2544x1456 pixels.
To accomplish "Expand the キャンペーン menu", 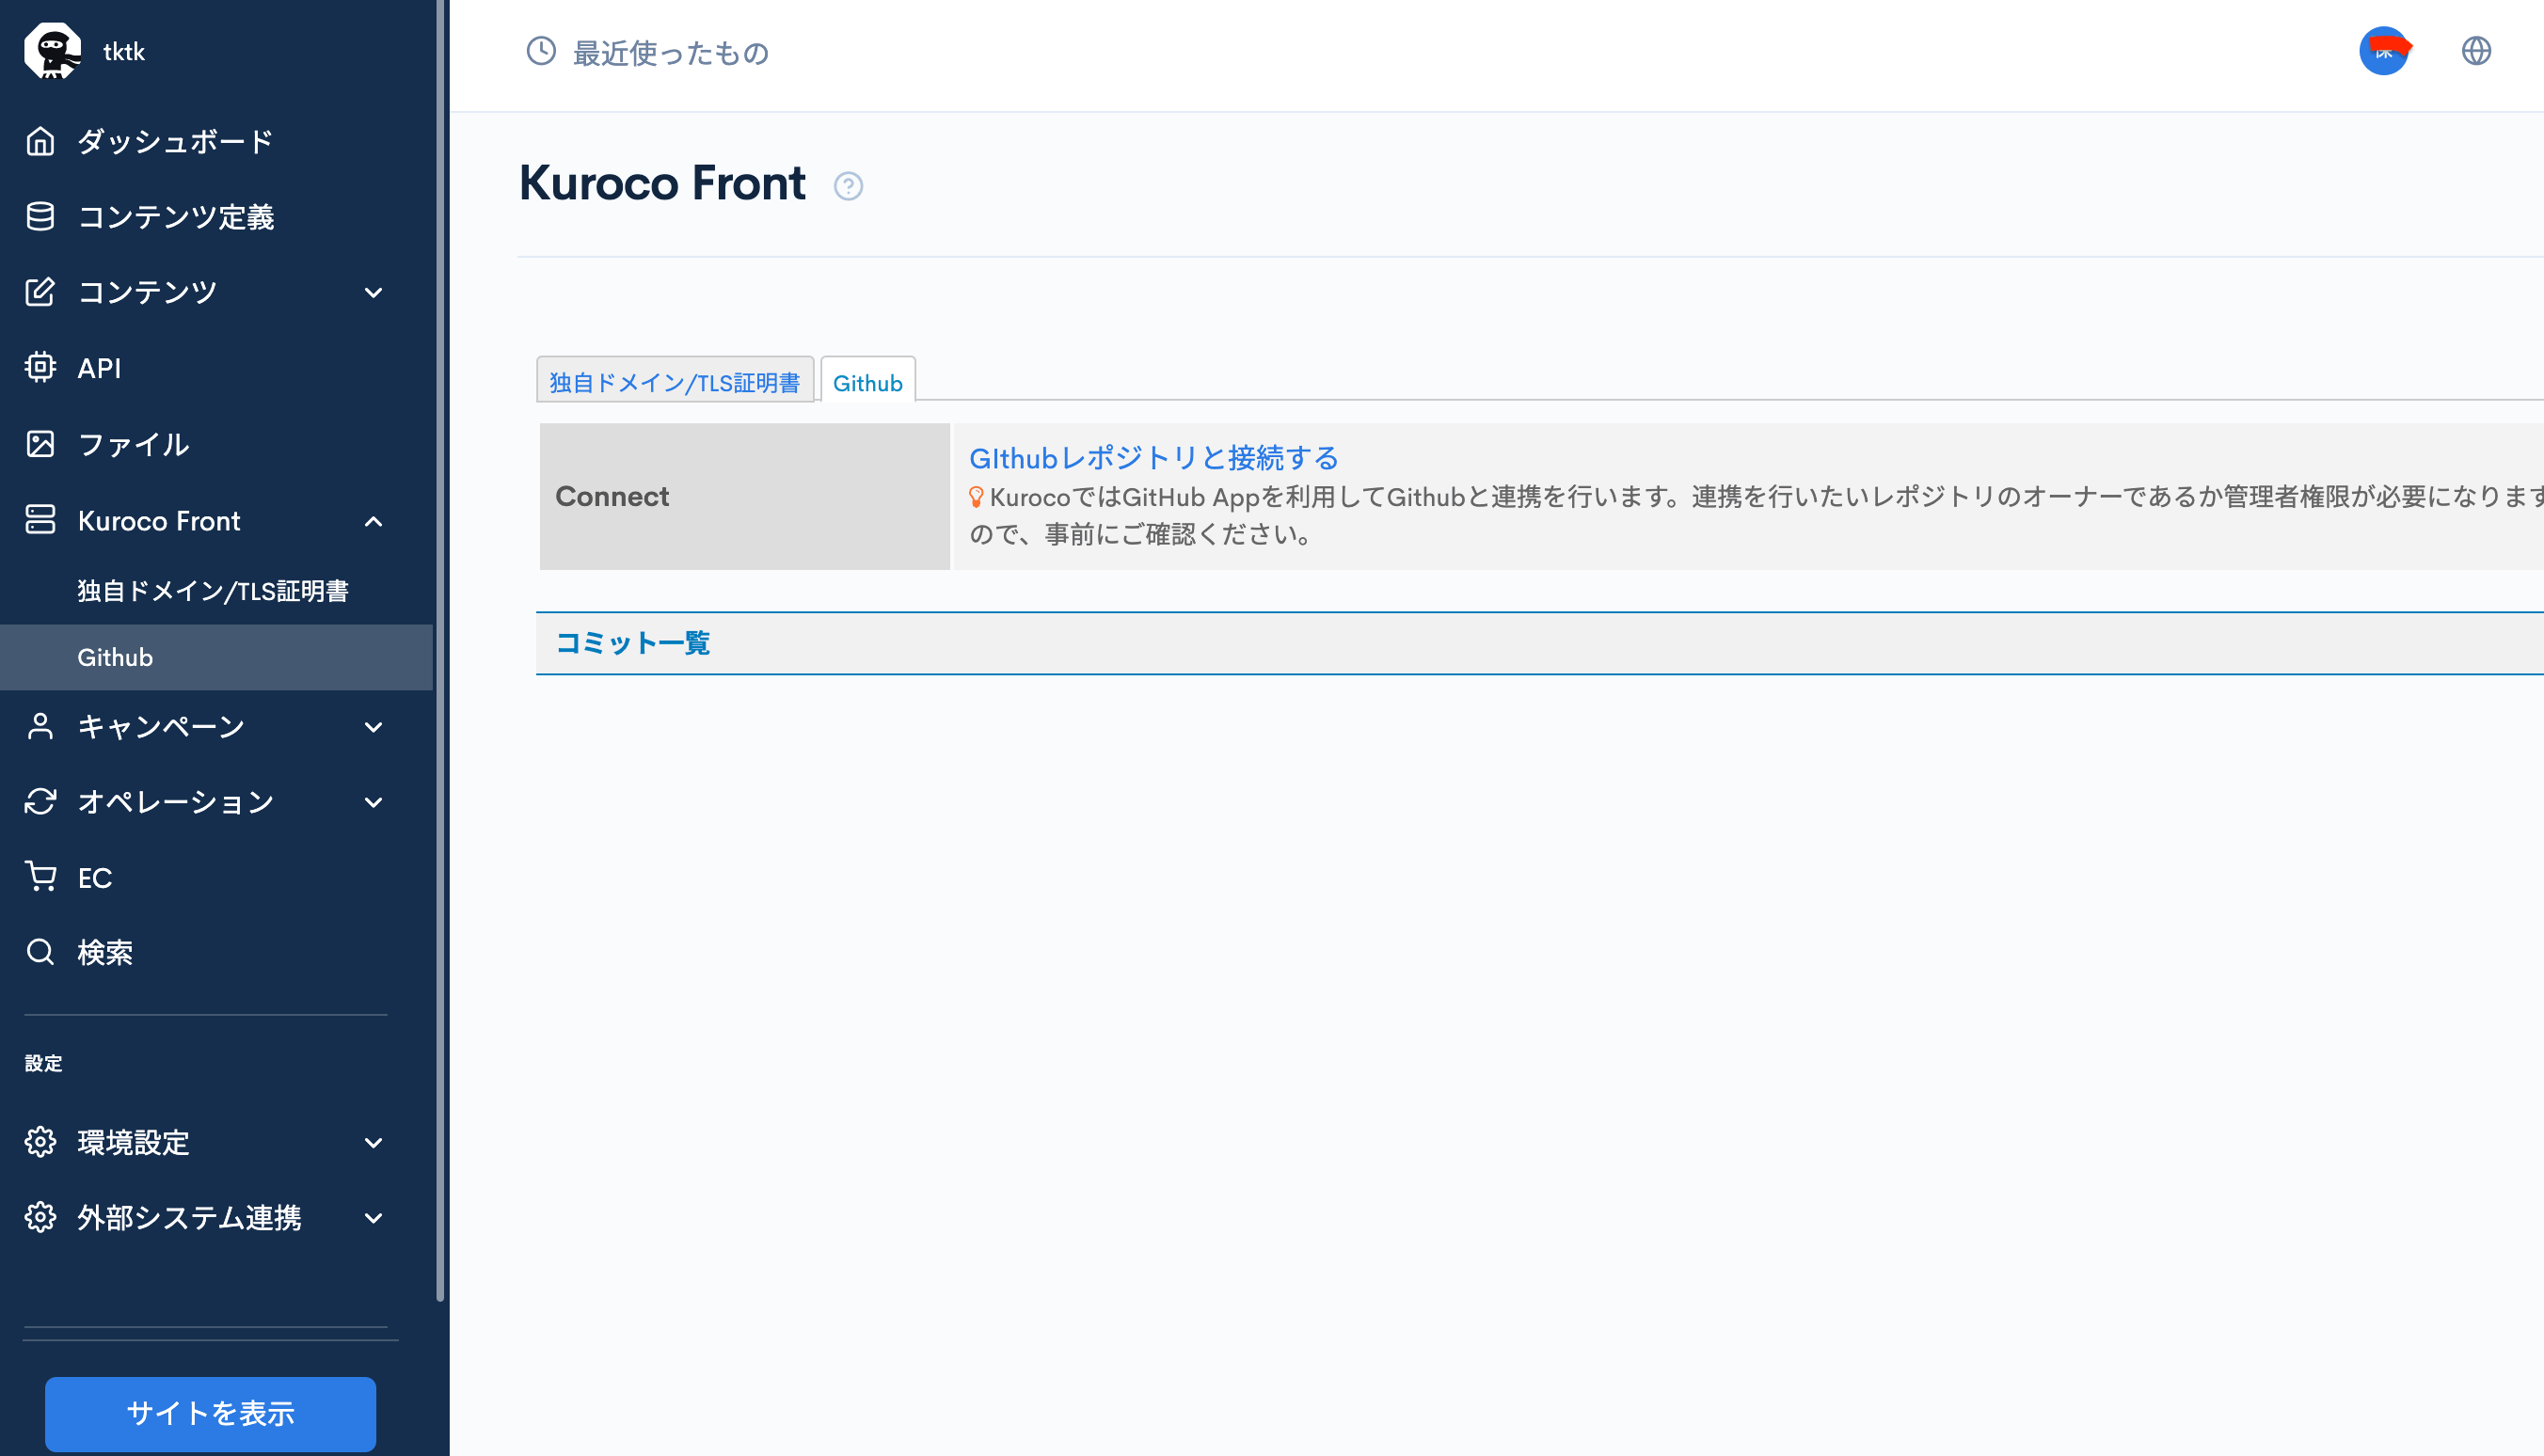I will (373, 727).
